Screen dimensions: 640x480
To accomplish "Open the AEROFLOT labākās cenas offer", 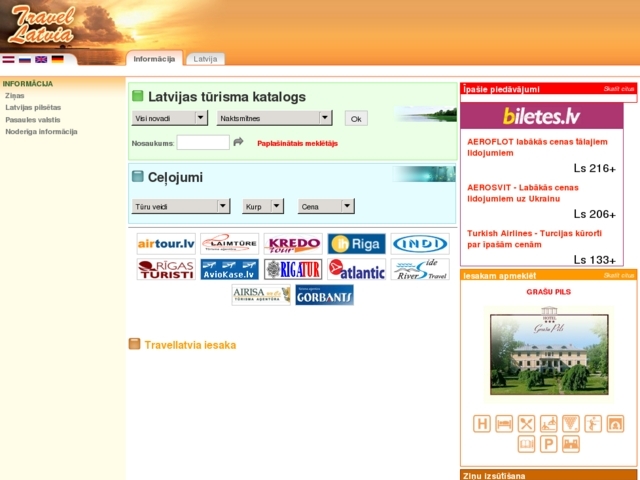I will click(x=537, y=147).
